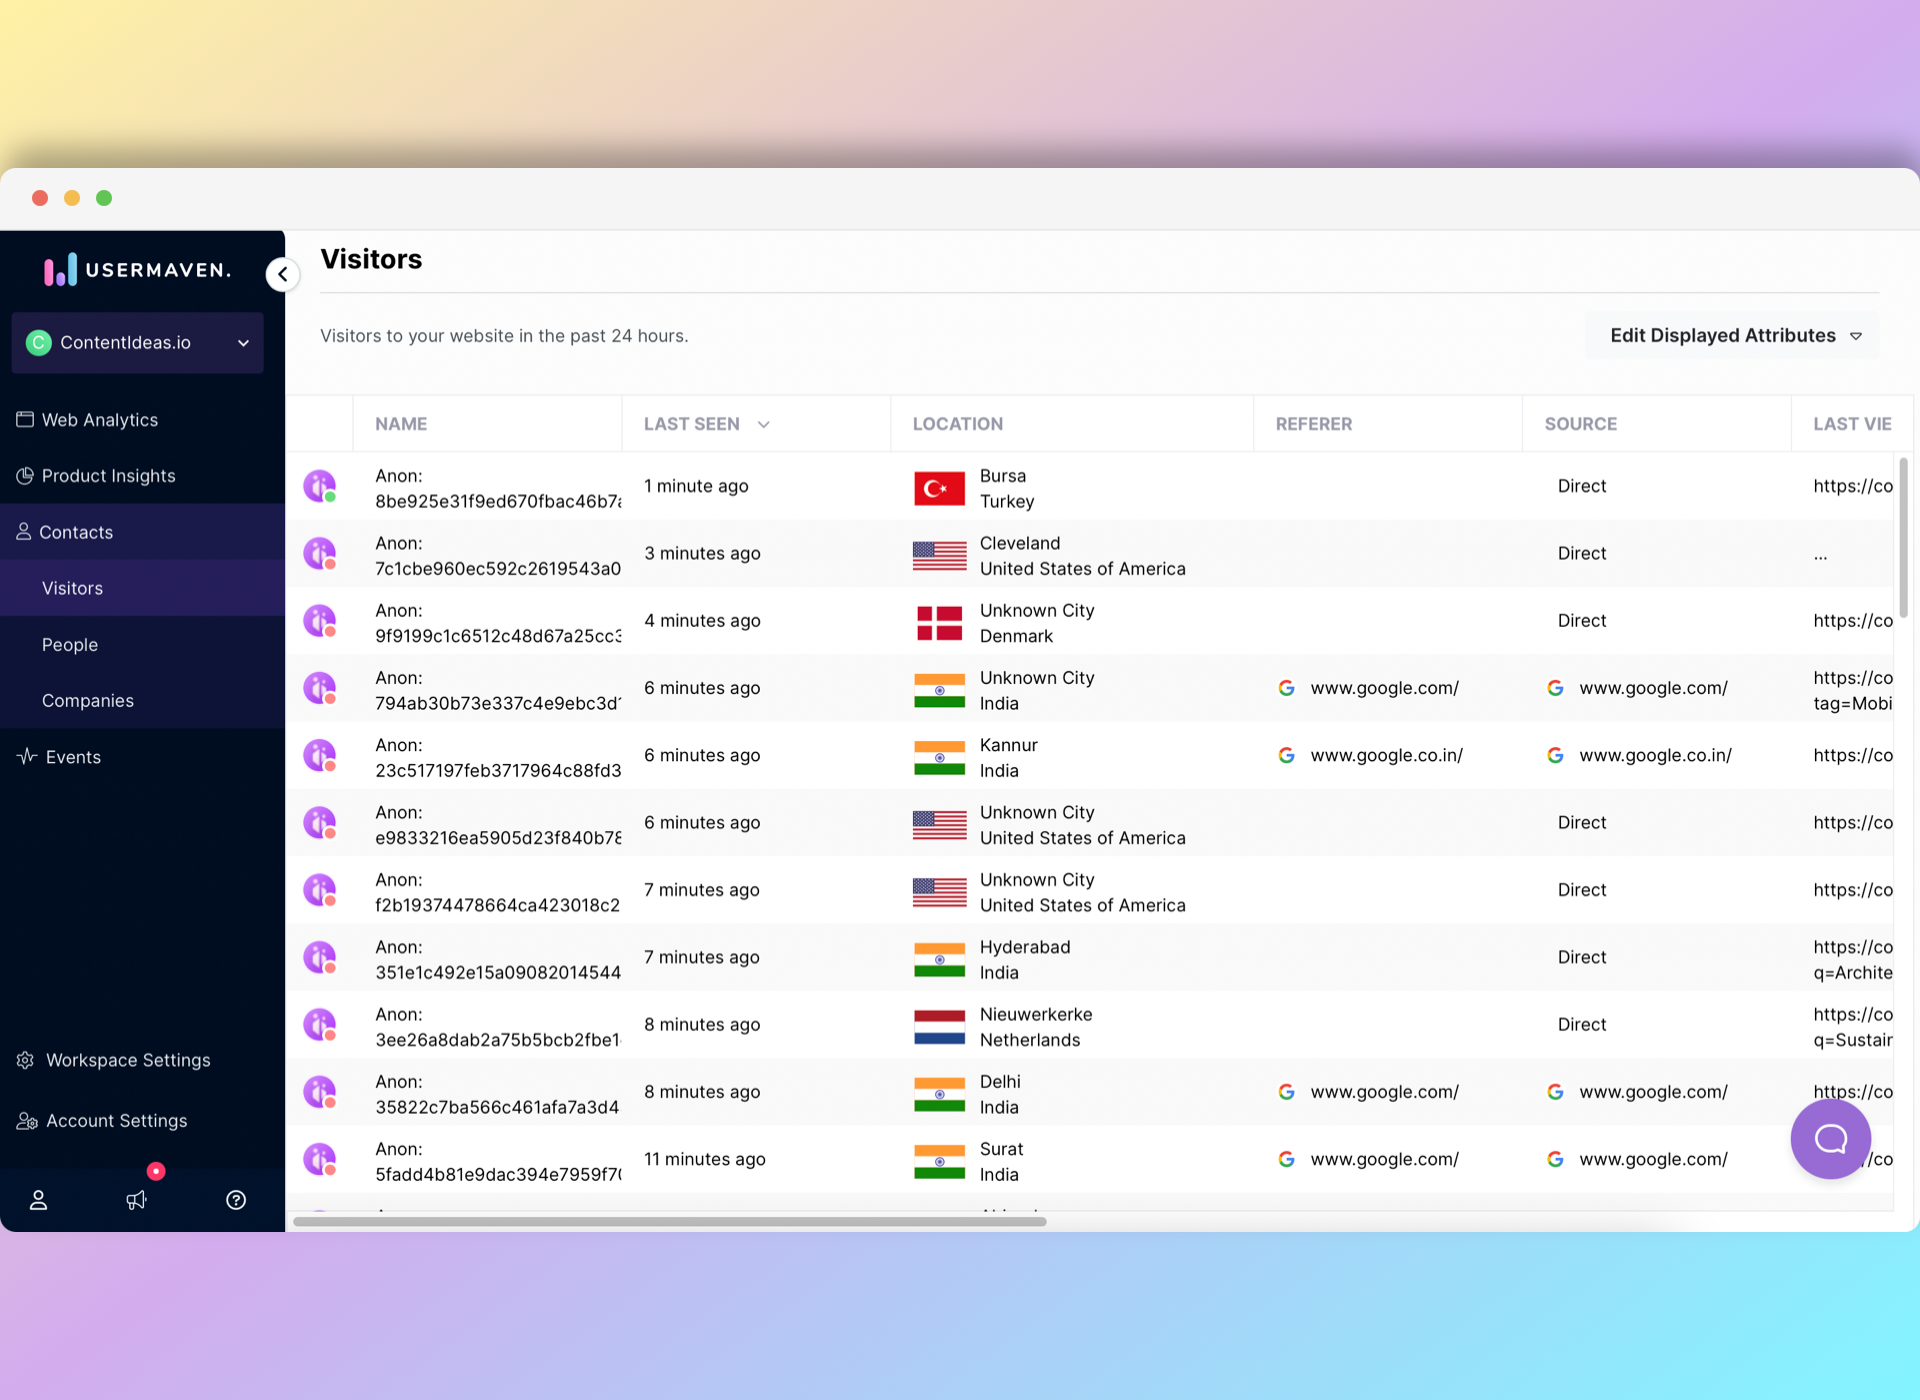Open visitor Anon: 8be925e31f9ed670fbac46b7
Viewport: 1920px width, 1400px height.
[x=498, y=489]
